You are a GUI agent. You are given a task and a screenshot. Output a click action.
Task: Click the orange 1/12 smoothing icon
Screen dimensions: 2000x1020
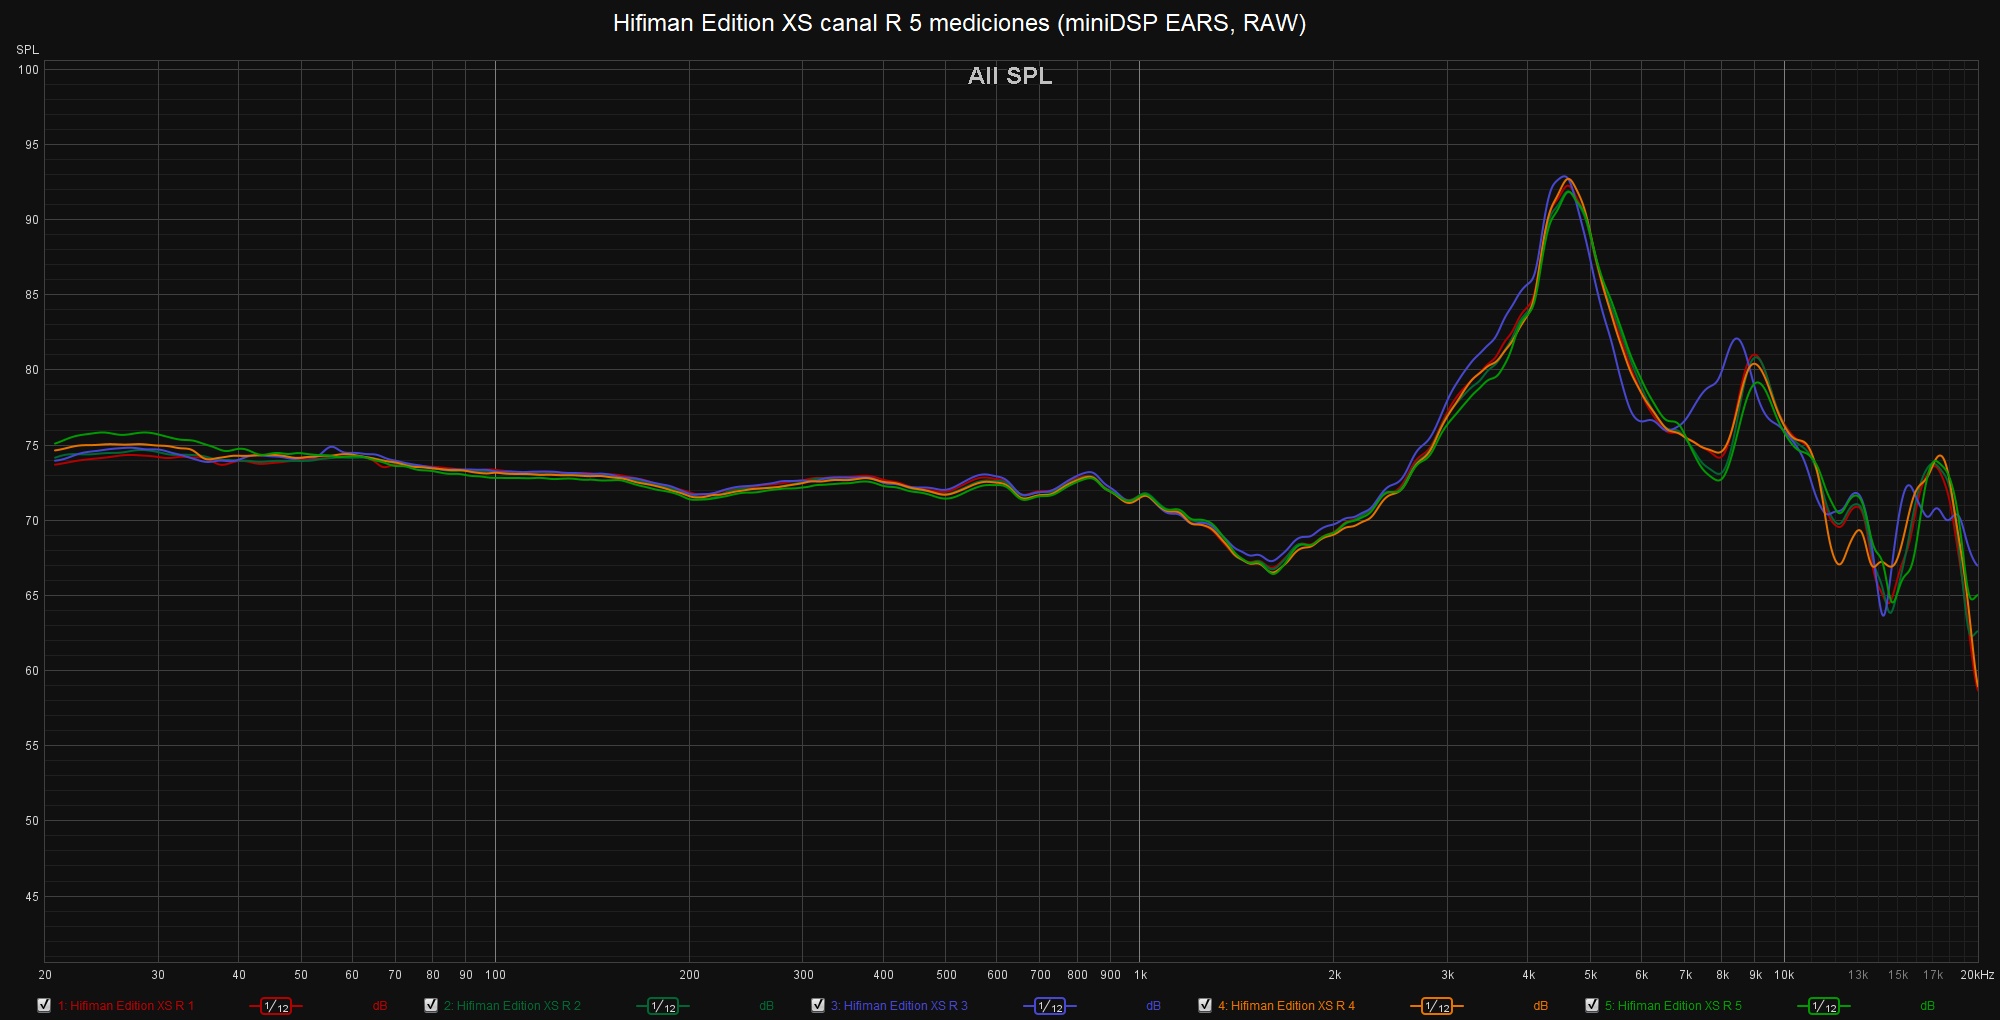pos(1436,1006)
